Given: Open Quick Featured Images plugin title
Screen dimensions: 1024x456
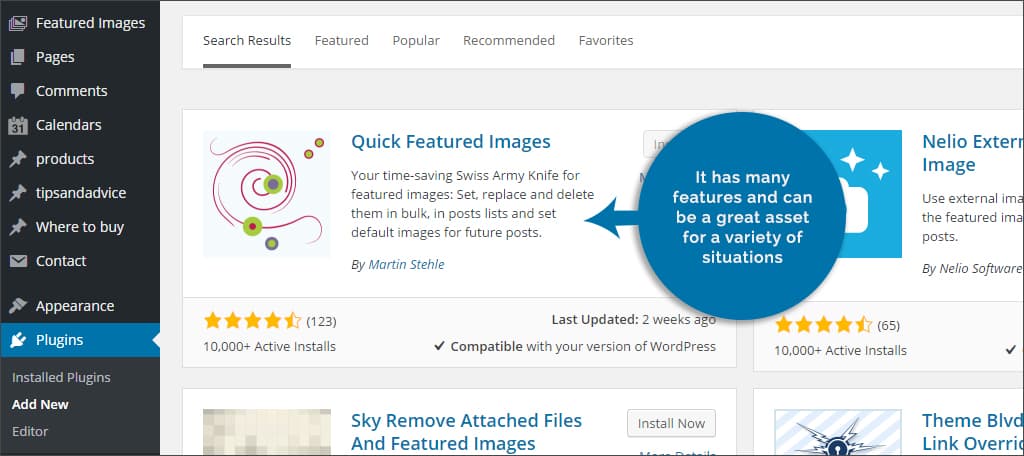Looking at the screenshot, I should (451, 142).
